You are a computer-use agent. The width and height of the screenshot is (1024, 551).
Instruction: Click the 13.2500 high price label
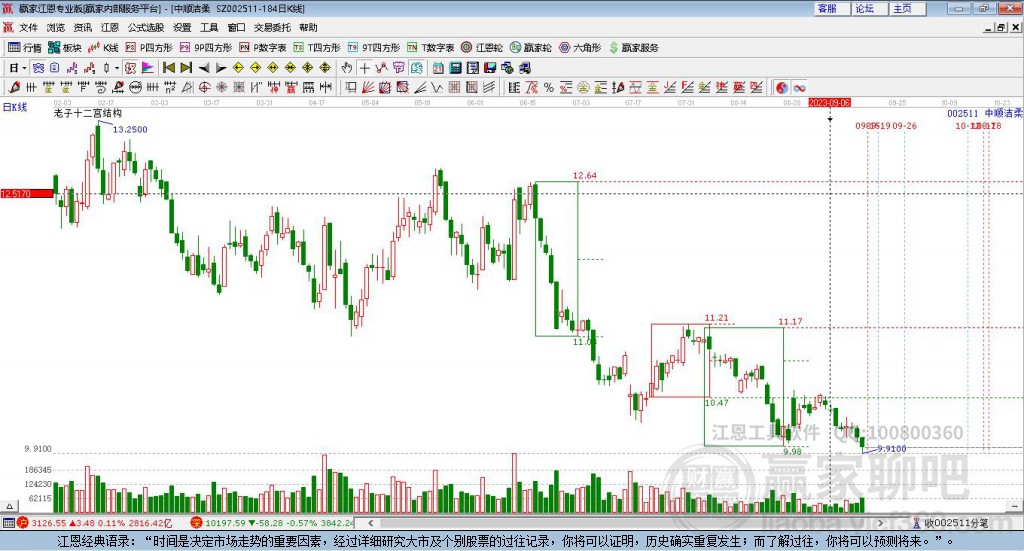click(x=130, y=129)
